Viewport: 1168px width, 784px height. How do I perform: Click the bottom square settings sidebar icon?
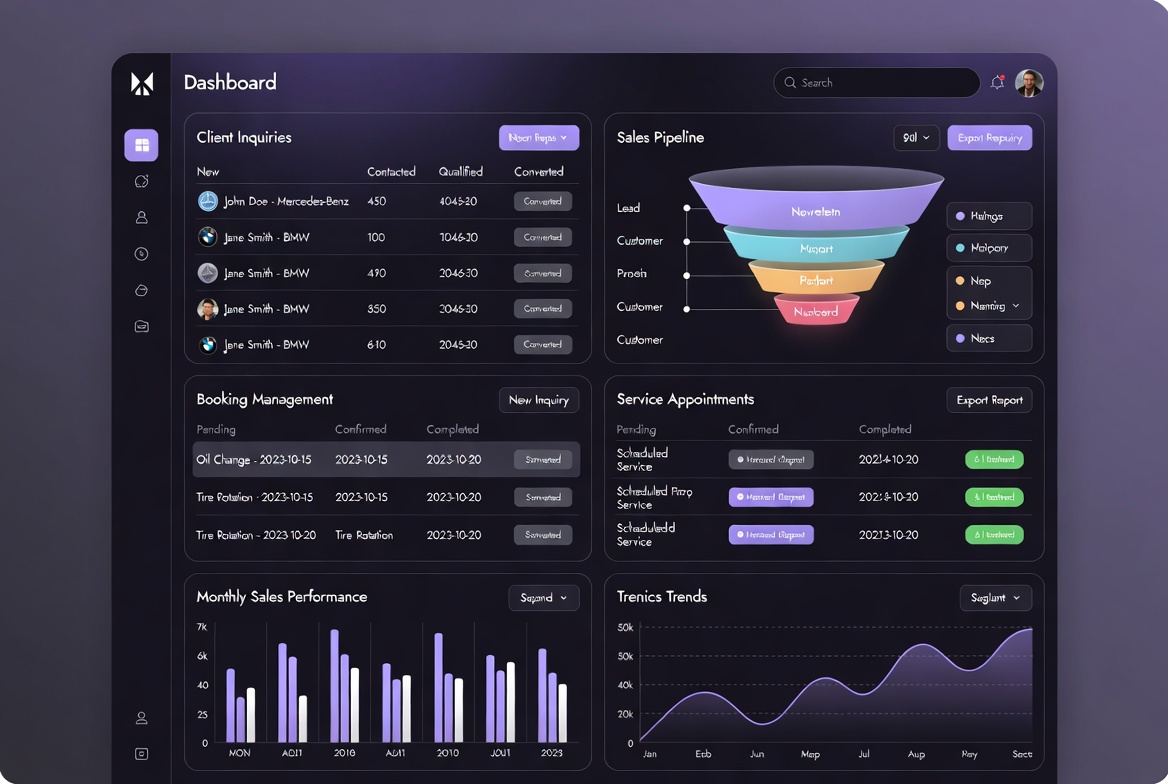(x=142, y=754)
